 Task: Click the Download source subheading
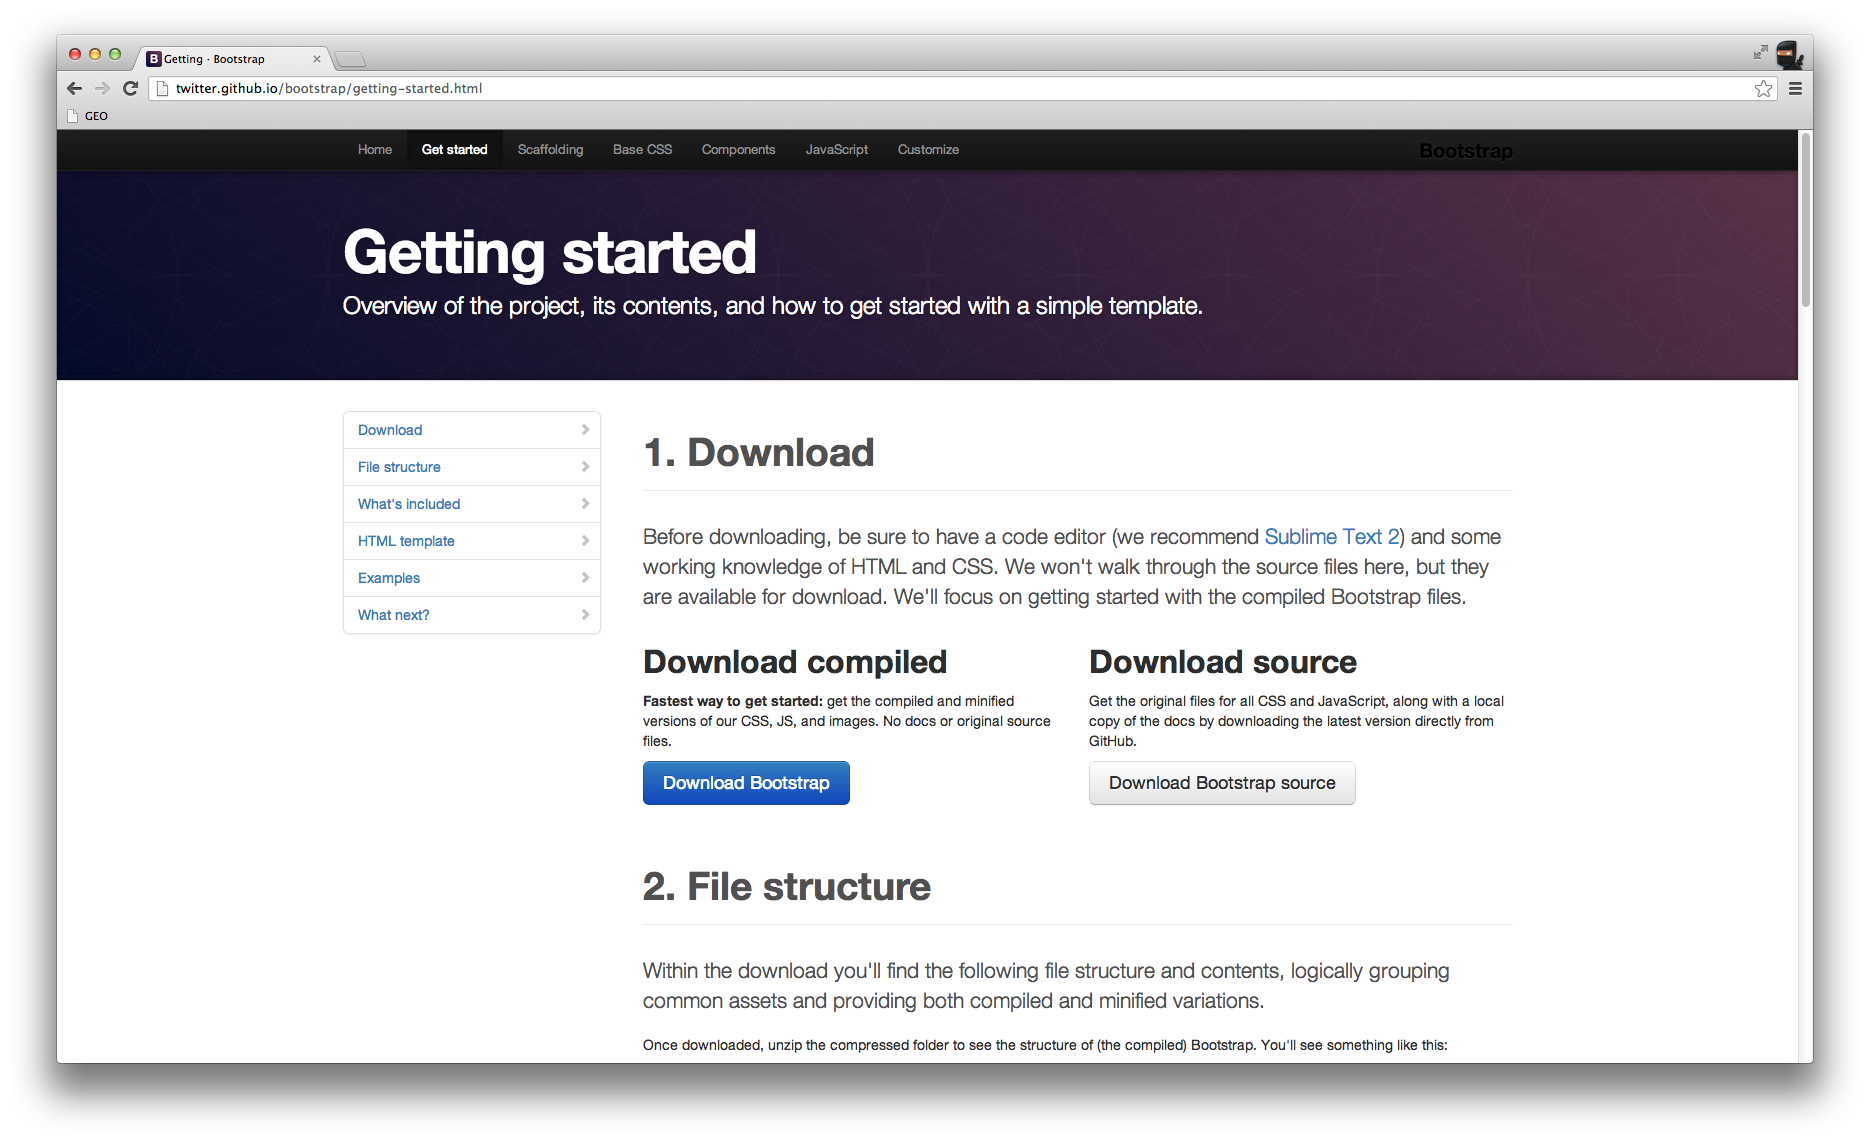1223,662
